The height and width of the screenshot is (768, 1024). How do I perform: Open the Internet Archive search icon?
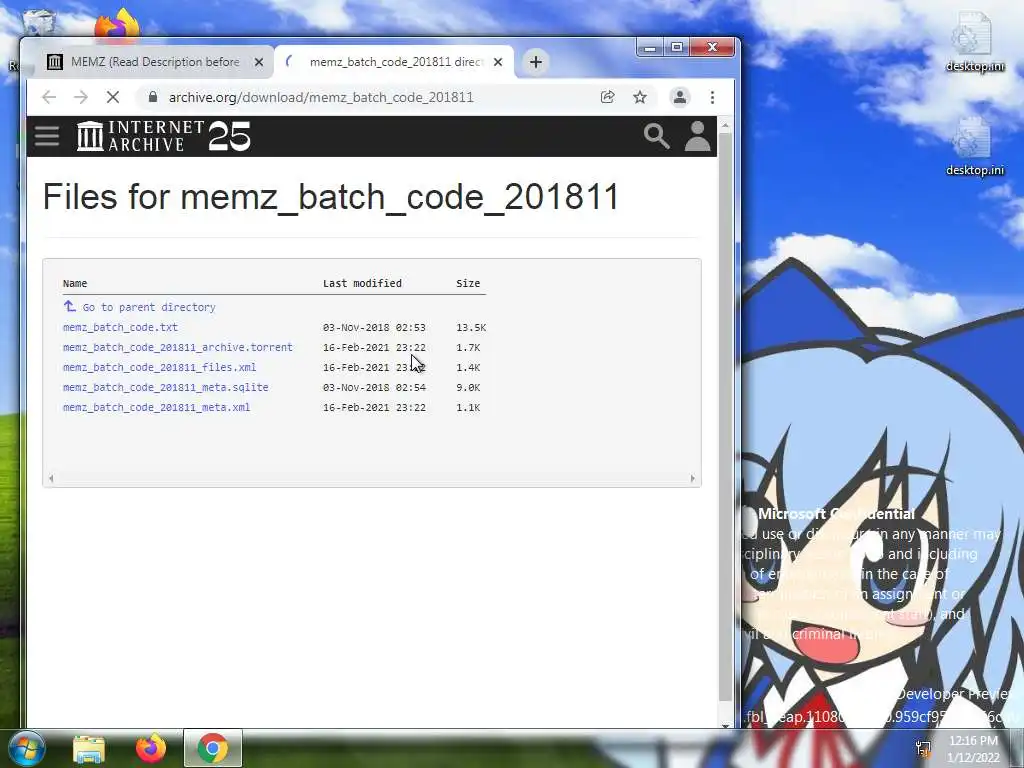tap(656, 136)
